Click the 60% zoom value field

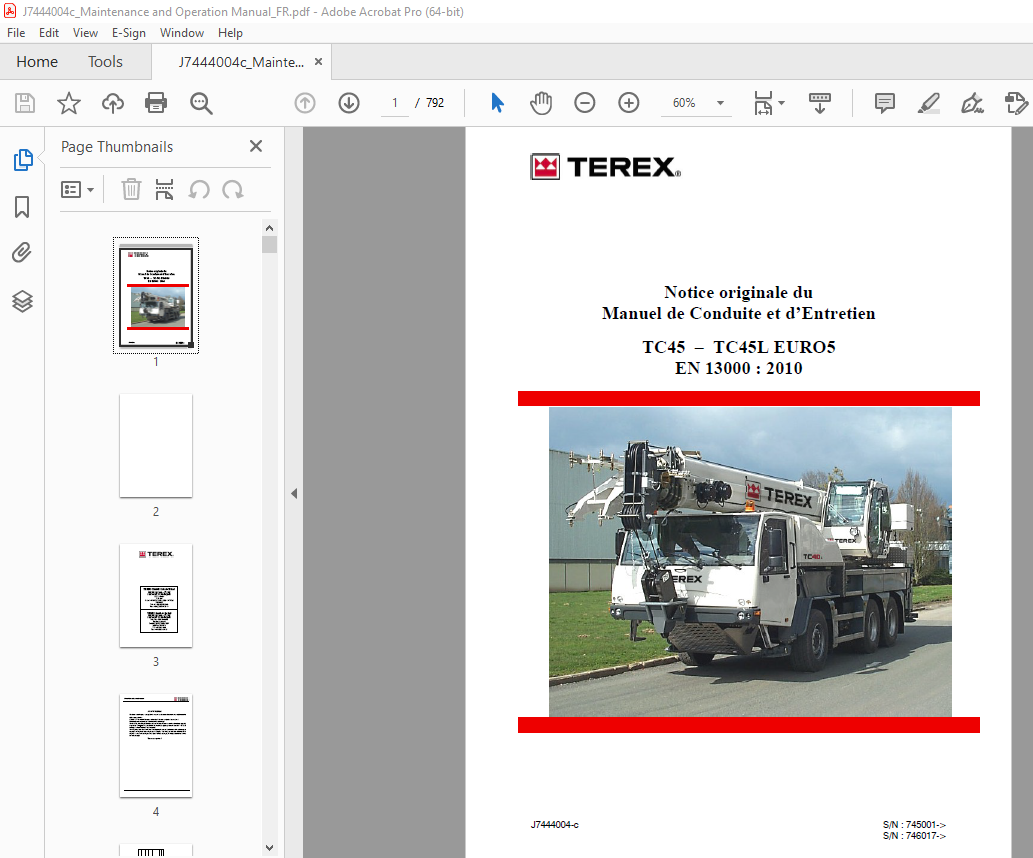point(684,103)
